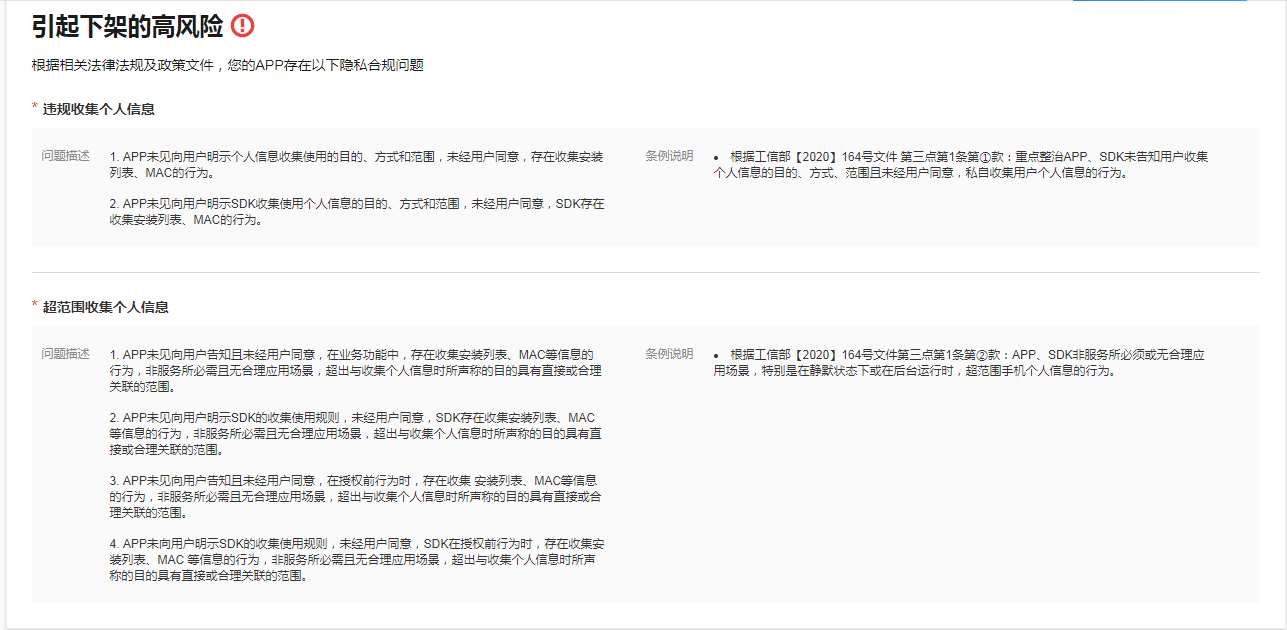Viewport: 1287px width, 630px height.
Task: Click the 条例说明 label in 超范围收集 section
Action: click(x=669, y=354)
